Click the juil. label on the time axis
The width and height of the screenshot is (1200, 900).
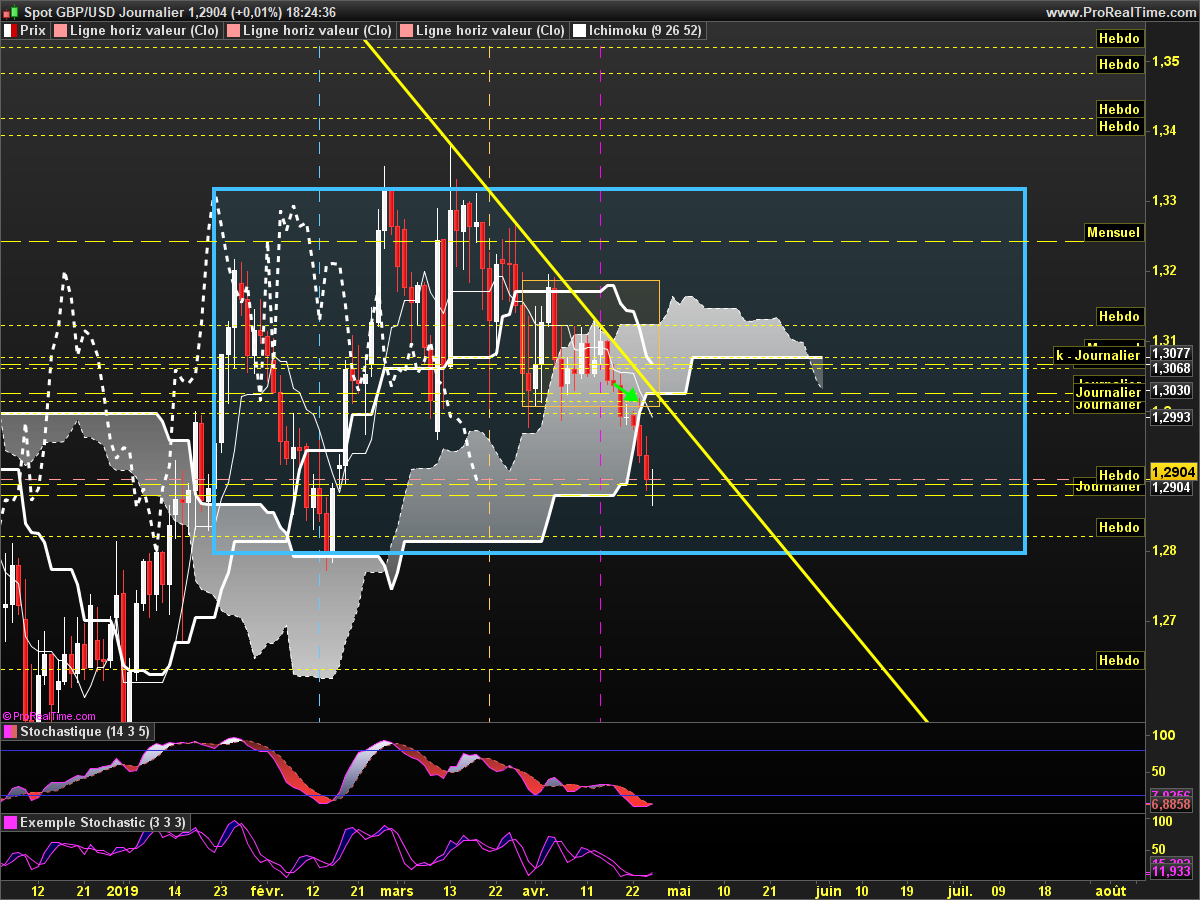[959, 889]
